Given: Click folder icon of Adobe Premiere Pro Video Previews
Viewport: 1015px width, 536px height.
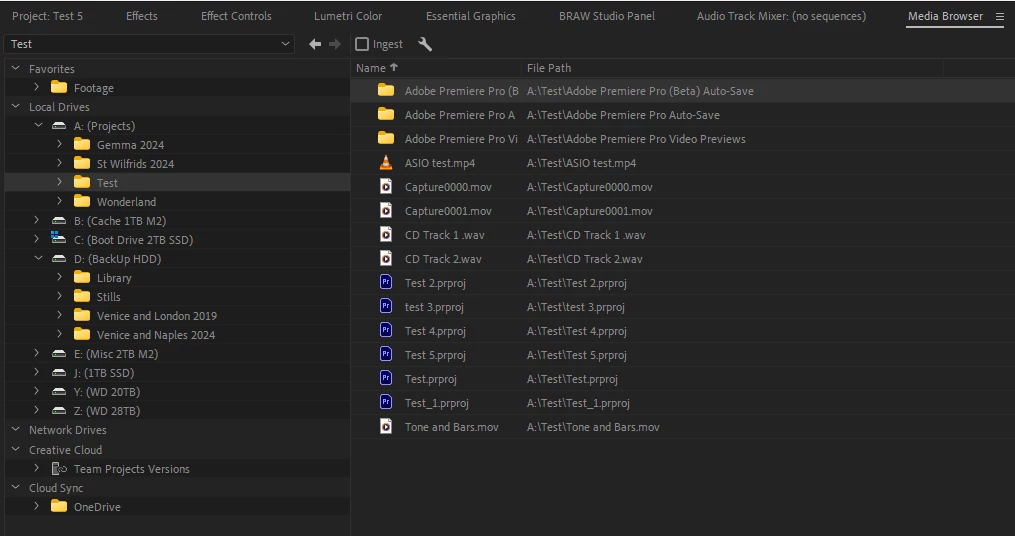Looking at the screenshot, I should pos(386,139).
